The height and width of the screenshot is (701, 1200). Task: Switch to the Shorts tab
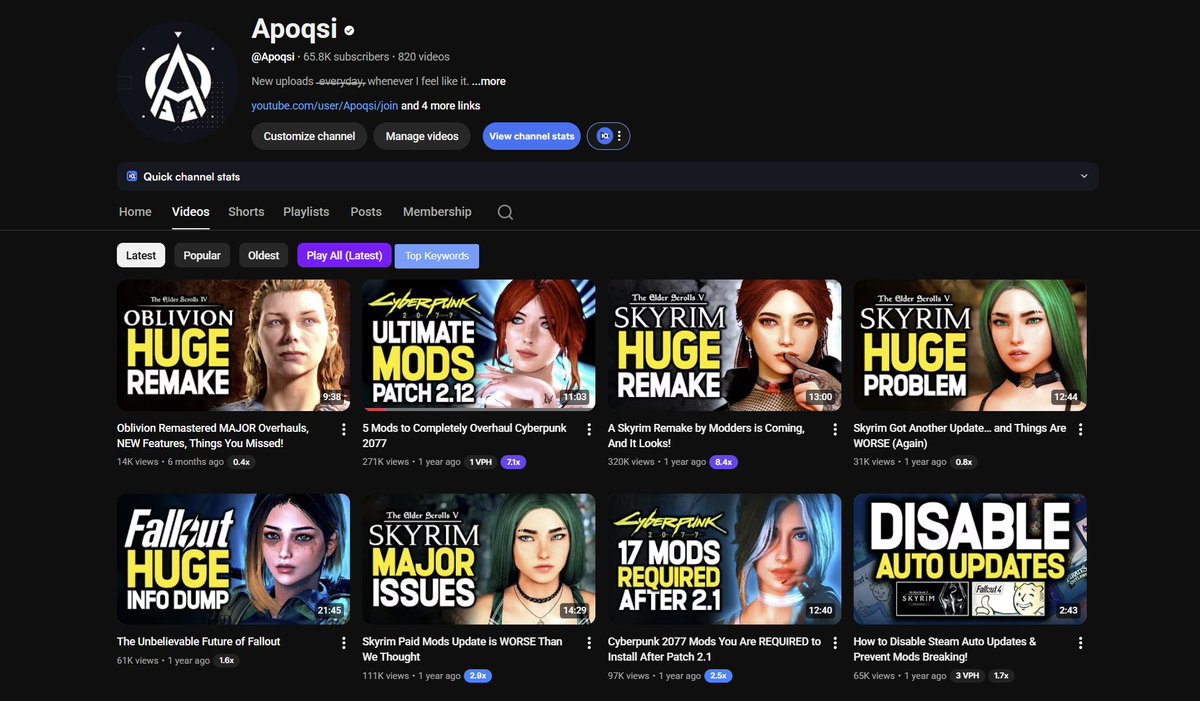(246, 212)
